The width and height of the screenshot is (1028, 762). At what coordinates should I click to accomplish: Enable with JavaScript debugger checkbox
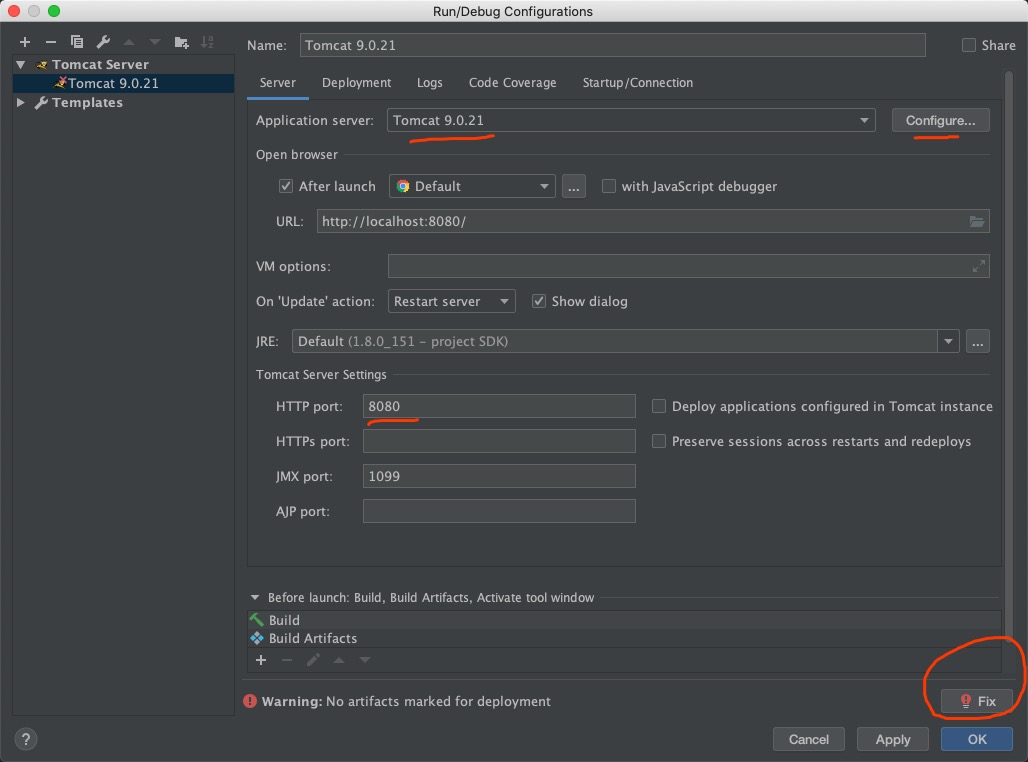coord(609,186)
